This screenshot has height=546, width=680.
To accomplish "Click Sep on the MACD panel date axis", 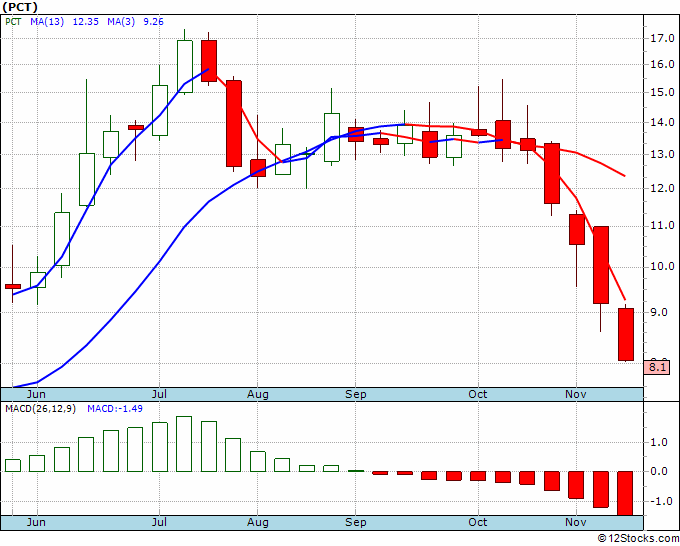I will tap(356, 522).
